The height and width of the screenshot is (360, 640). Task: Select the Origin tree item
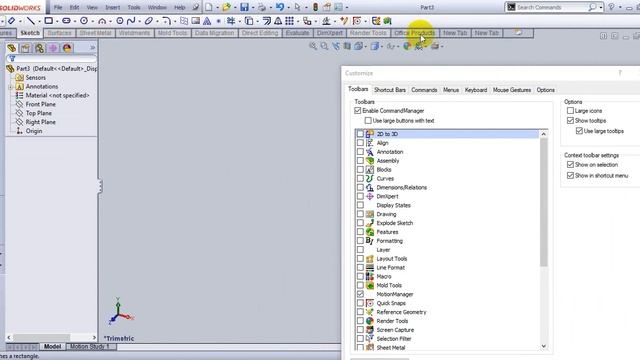[x=34, y=131]
